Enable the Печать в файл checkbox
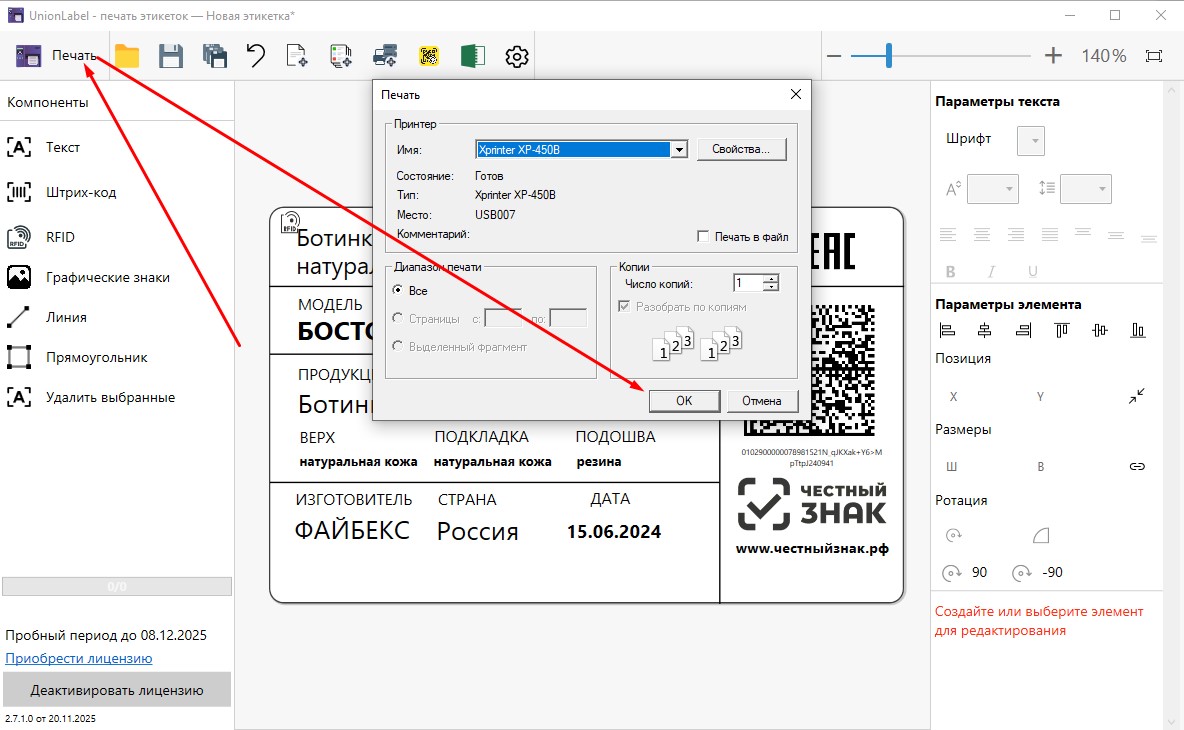Image resolution: width=1184 pixels, height=730 pixels. (704, 237)
